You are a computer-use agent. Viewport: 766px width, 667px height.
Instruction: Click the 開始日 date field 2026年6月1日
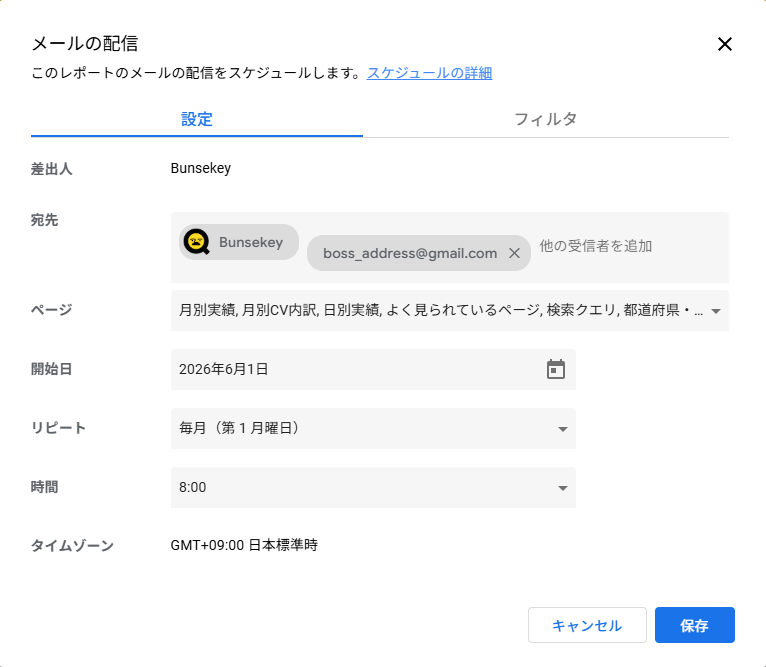tap(373, 369)
